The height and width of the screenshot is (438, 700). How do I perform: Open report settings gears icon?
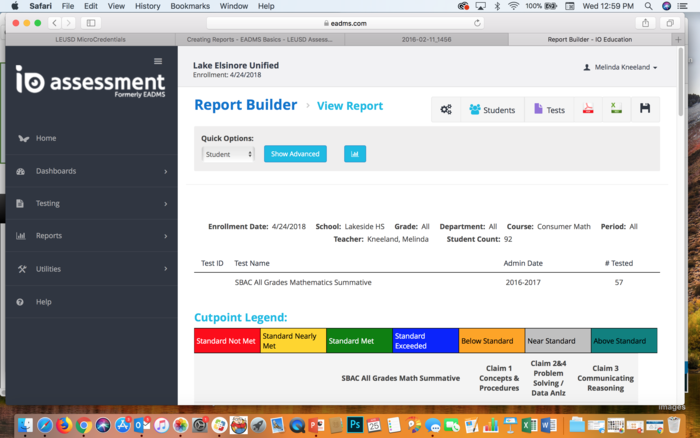click(446, 109)
